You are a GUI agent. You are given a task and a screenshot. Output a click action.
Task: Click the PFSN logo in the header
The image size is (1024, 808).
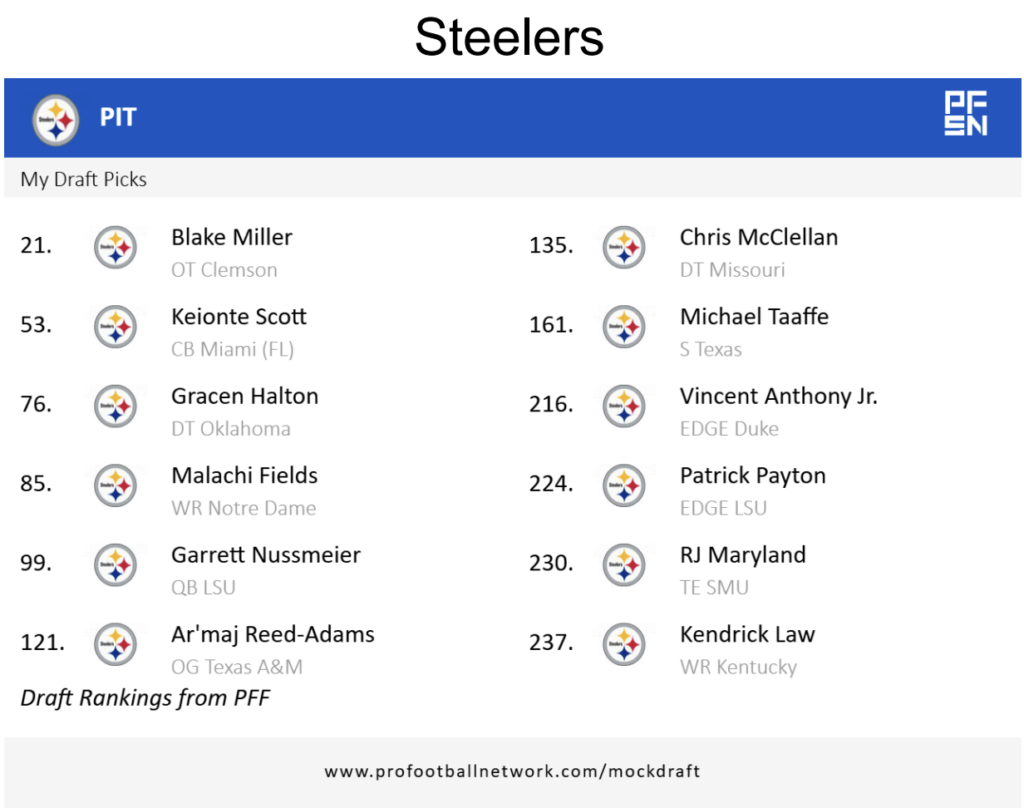(965, 113)
